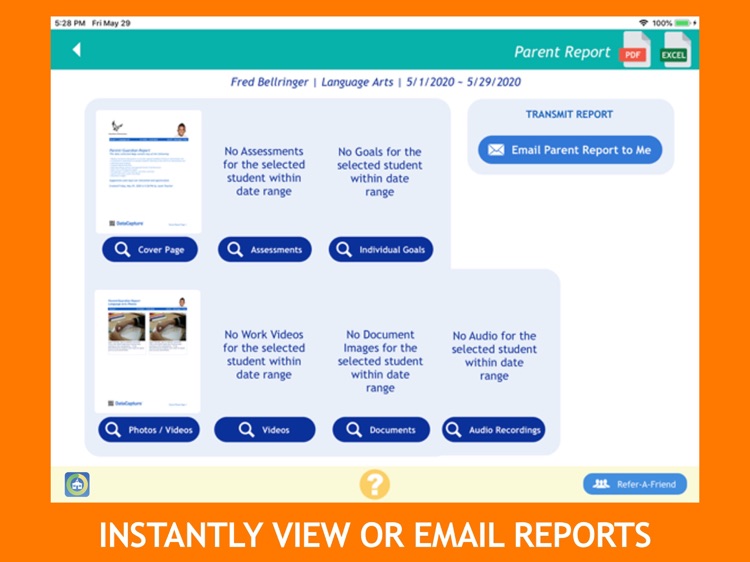Image resolution: width=750 pixels, height=562 pixels.
Task: Click the No Document Images message
Action: 380,361
